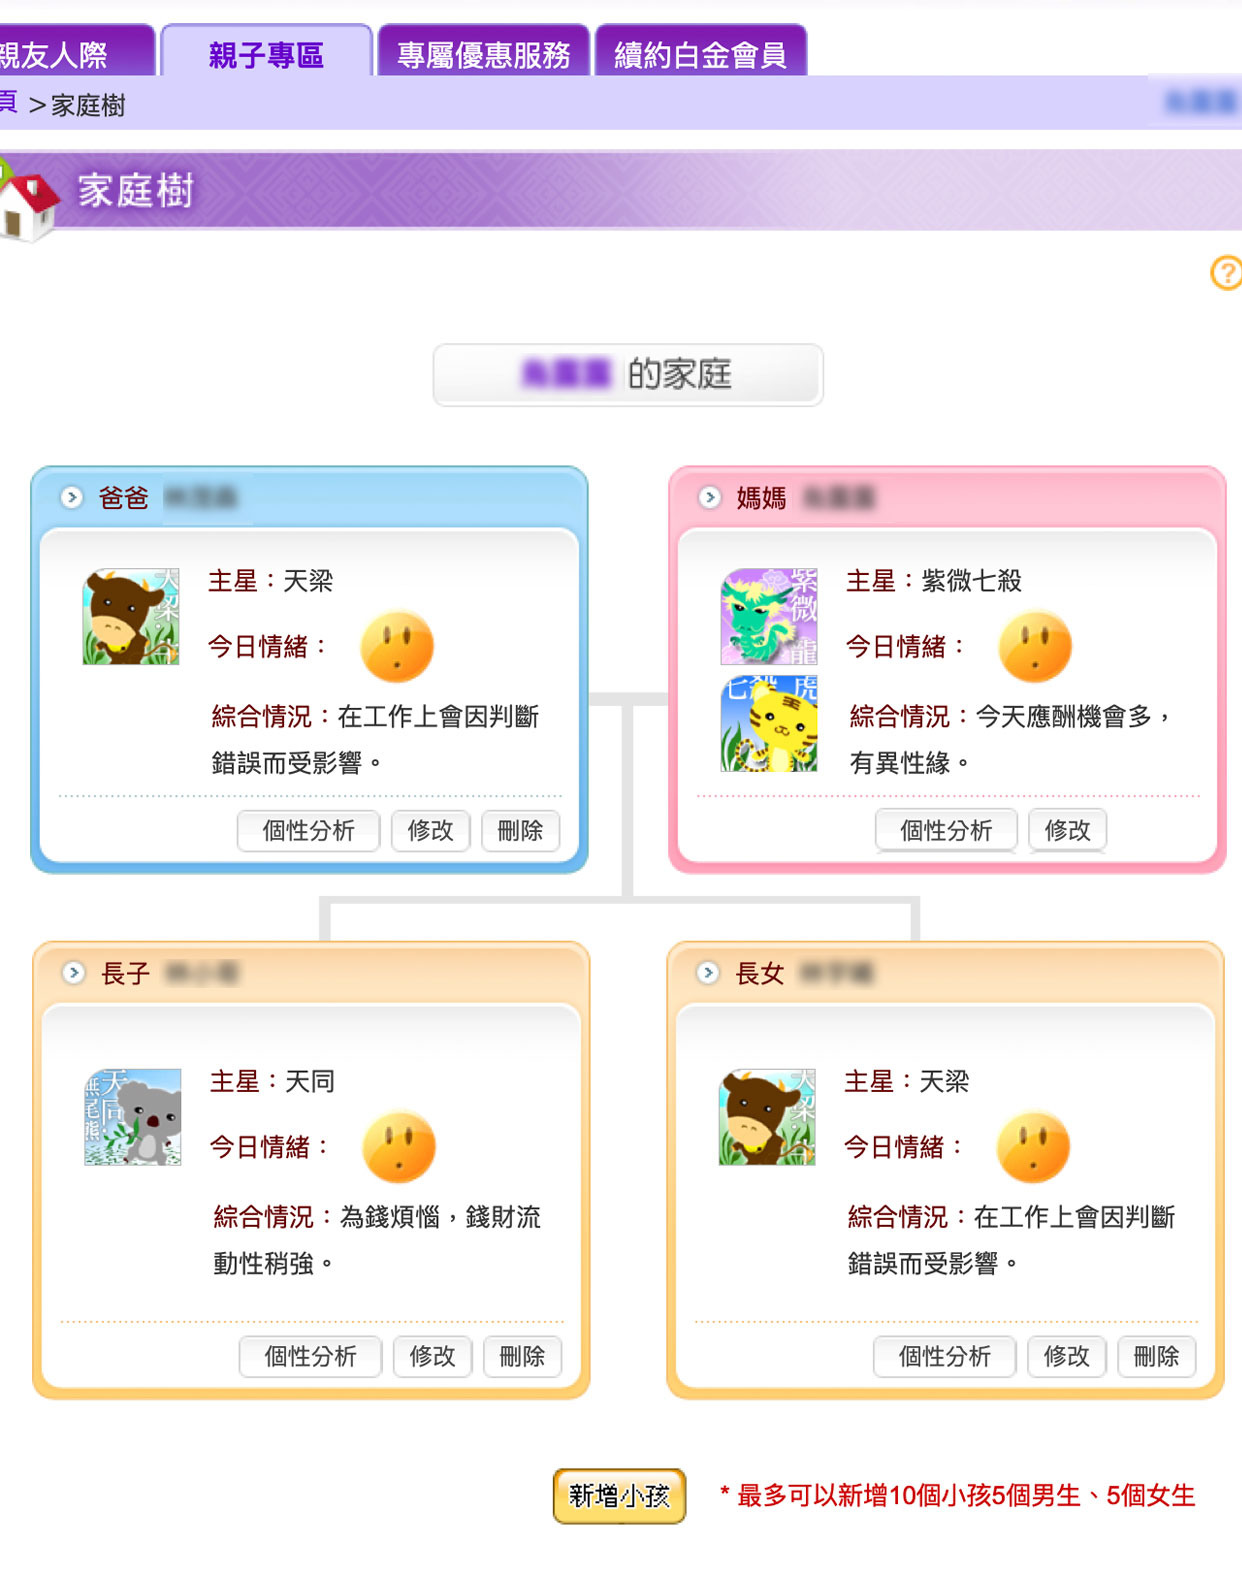The image size is (1242, 1576).
Task: Expand the 媽媽 card arrow
Action: pyautogui.click(x=709, y=497)
